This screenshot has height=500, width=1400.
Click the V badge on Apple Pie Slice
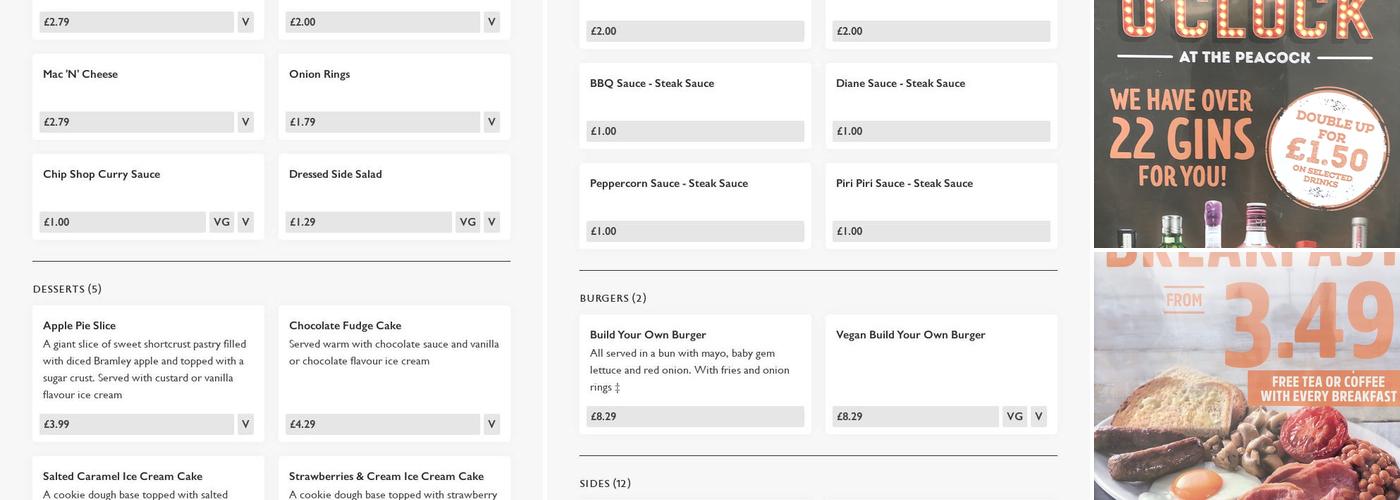tap(245, 424)
